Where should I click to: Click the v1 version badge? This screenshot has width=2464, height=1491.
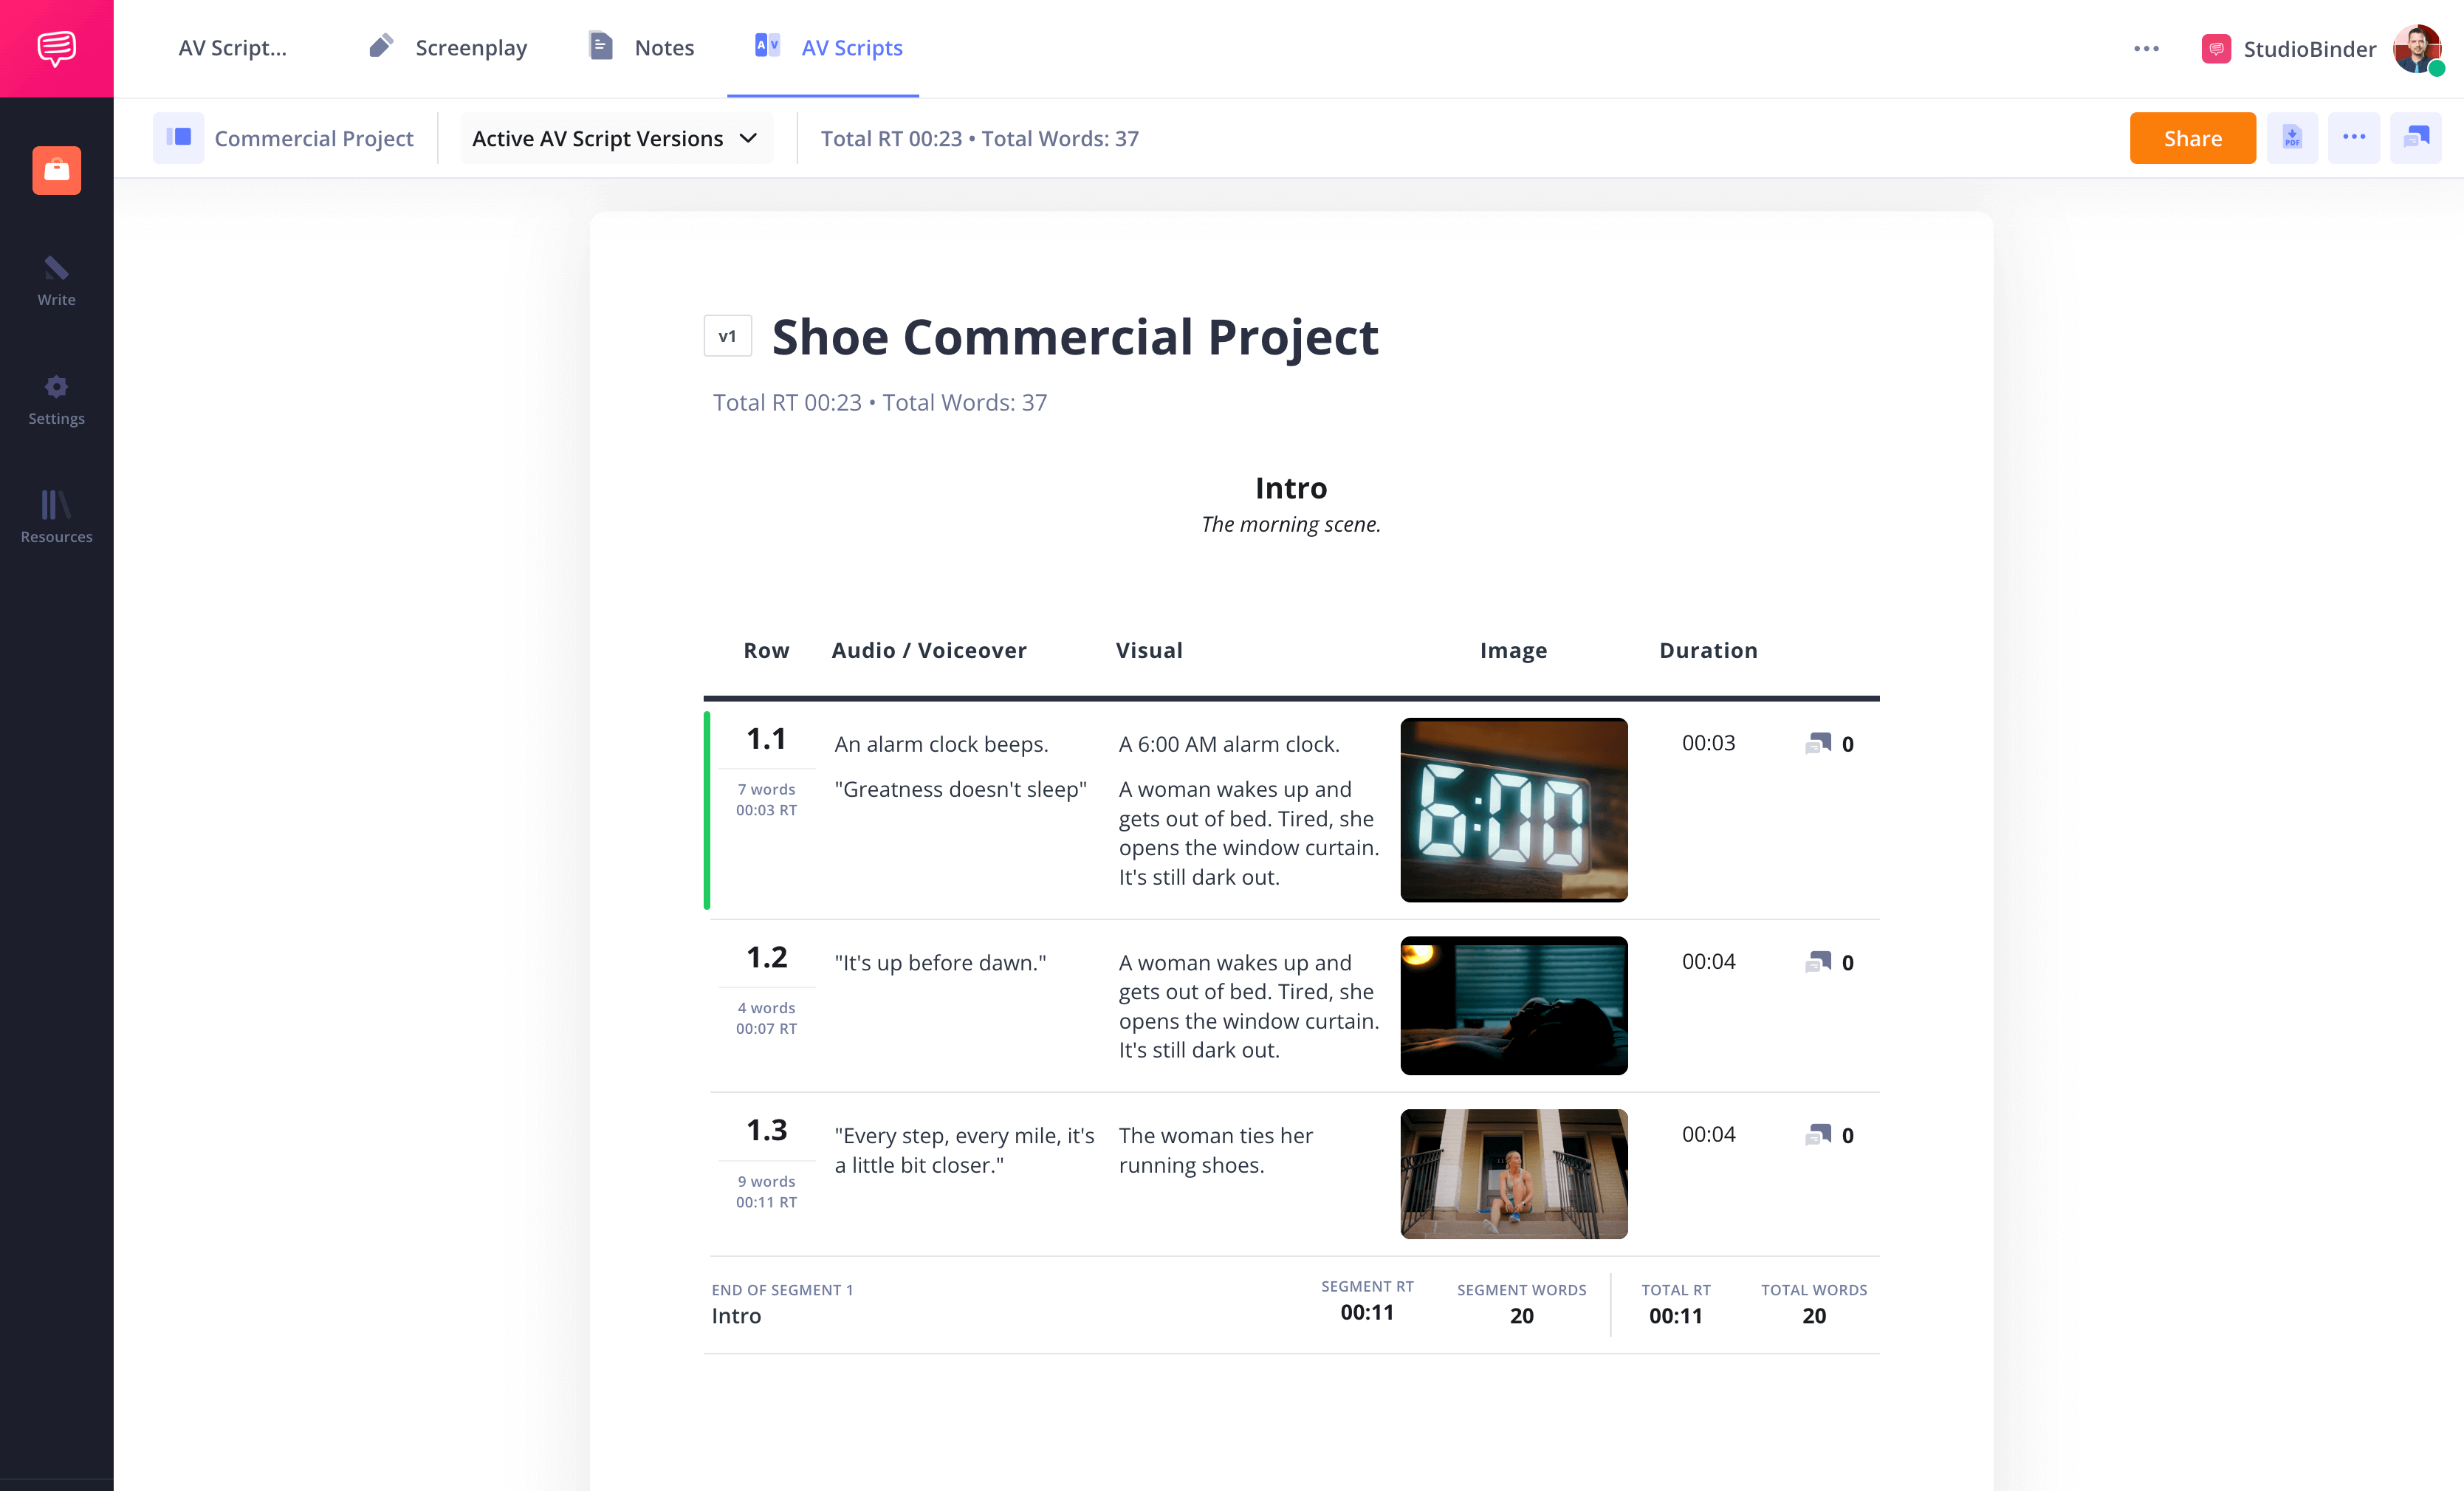[727, 337]
